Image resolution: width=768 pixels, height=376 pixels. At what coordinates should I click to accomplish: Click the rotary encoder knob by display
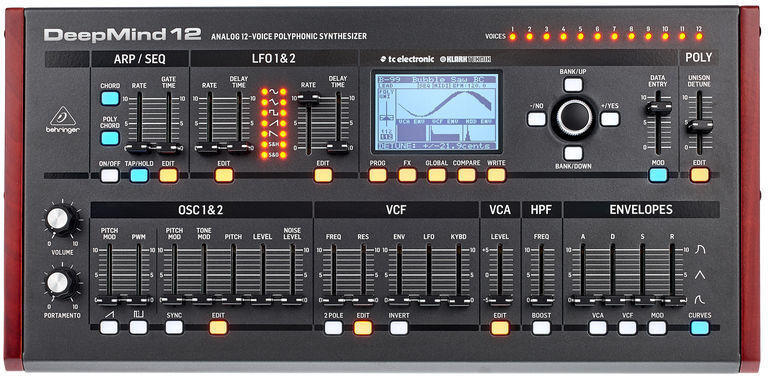click(574, 118)
